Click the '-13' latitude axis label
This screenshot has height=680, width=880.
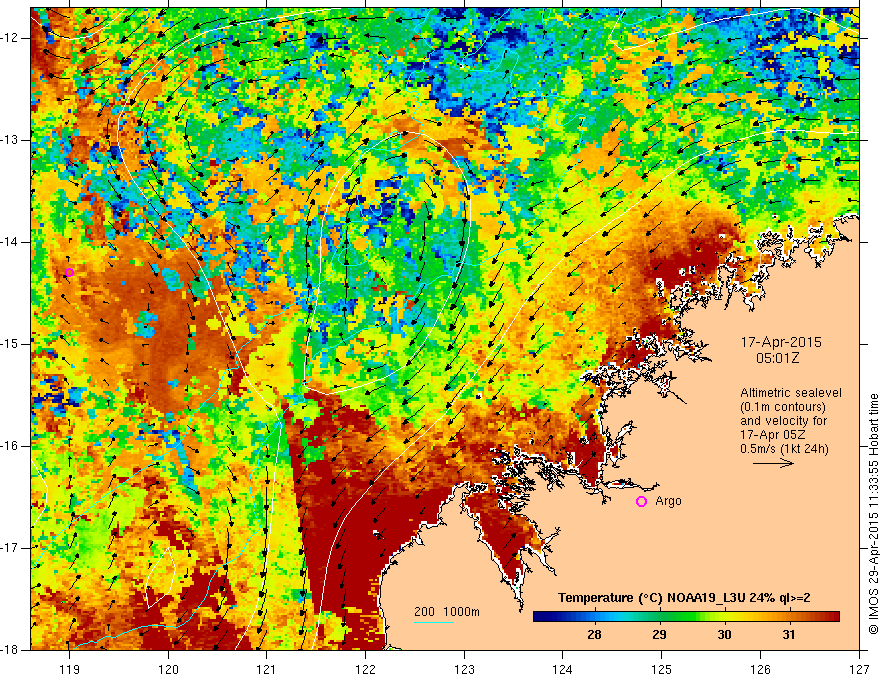click(x=11, y=140)
